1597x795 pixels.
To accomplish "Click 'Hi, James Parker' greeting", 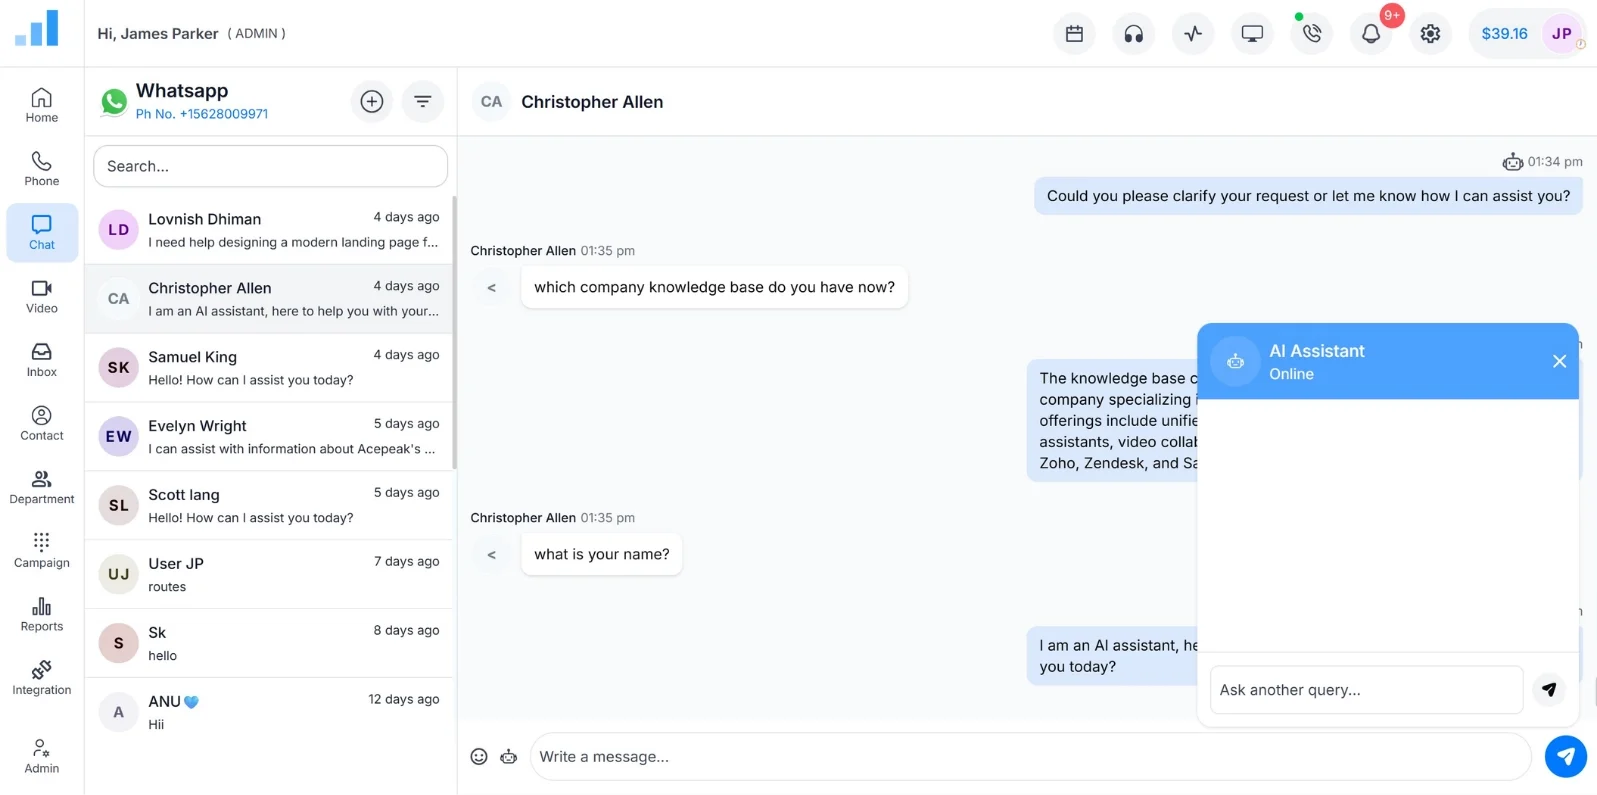I will coord(158,34).
